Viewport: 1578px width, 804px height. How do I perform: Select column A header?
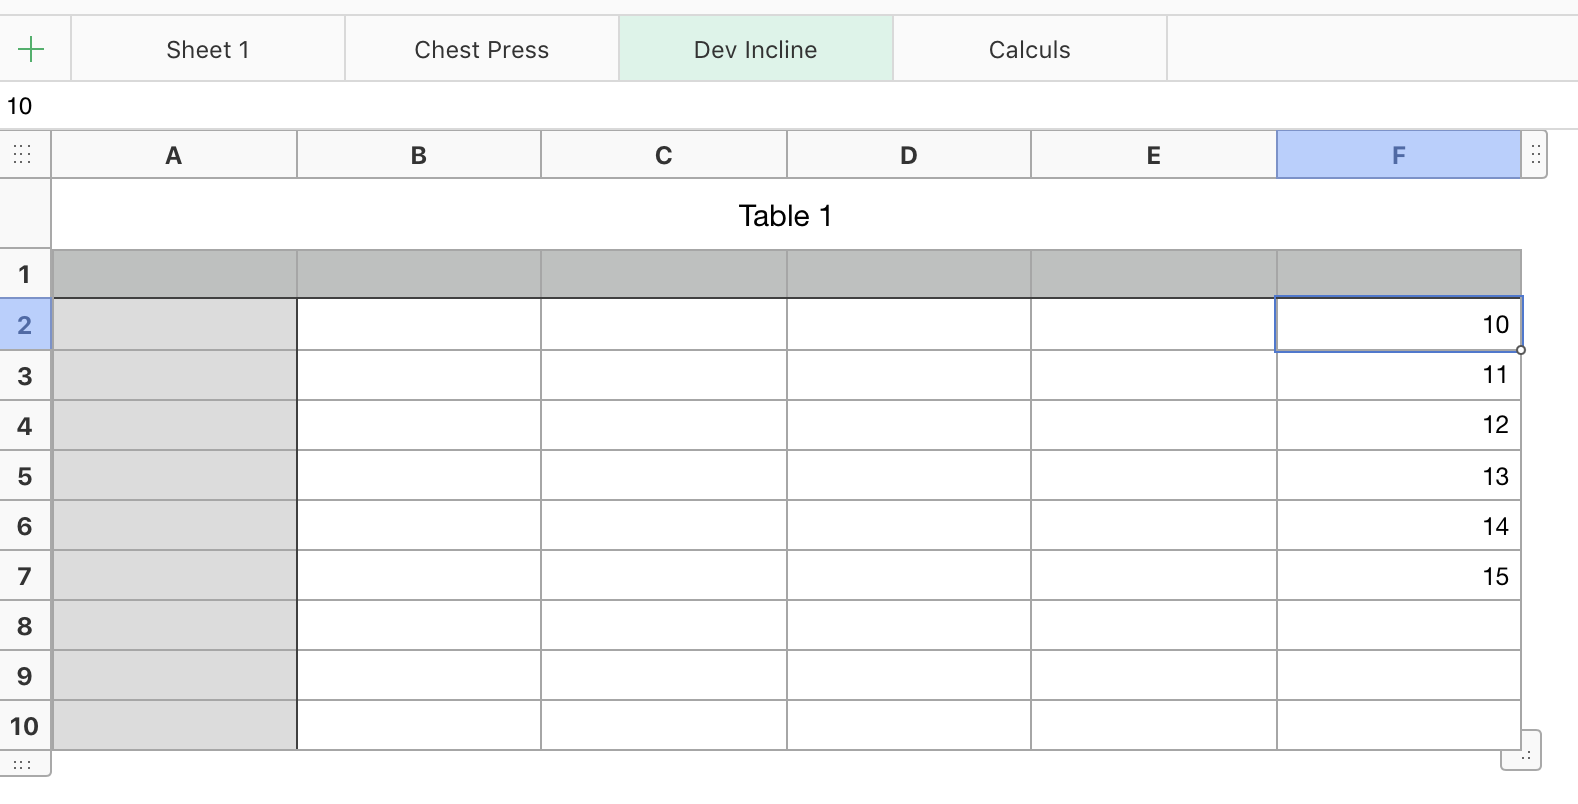click(174, 155)
